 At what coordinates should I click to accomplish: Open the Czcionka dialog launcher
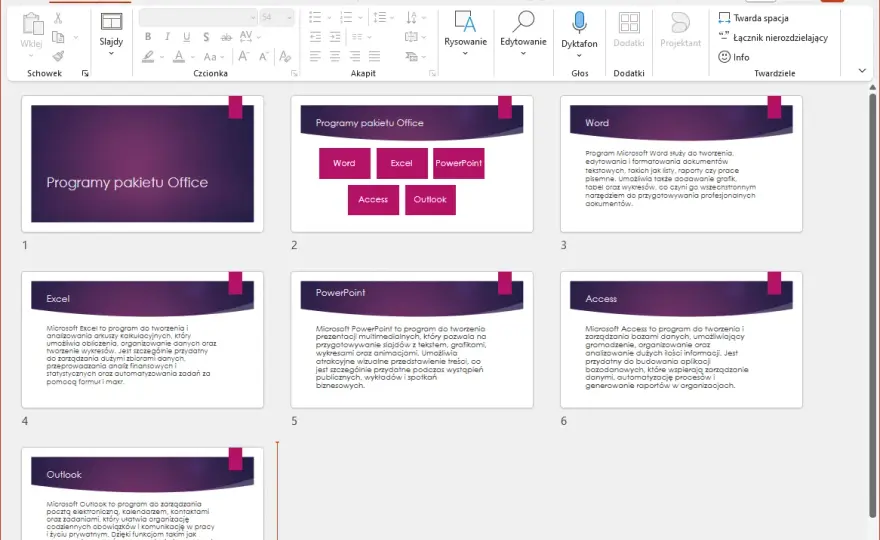click(x=294, y=74)
